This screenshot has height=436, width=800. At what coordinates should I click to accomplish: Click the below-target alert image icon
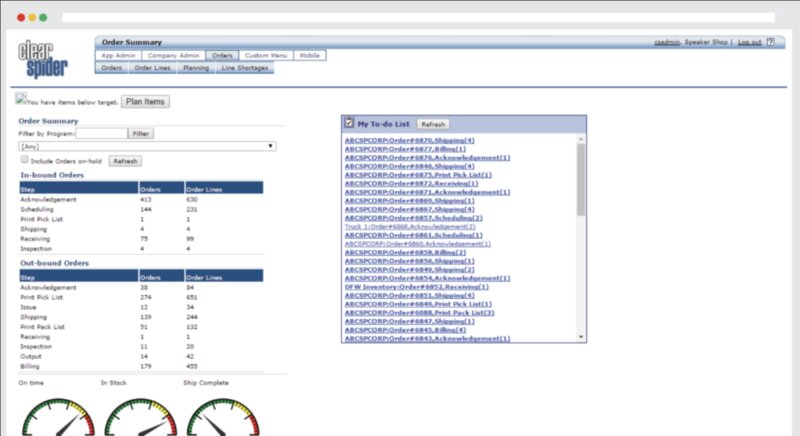pyautogui.click(x=21, y=99)
